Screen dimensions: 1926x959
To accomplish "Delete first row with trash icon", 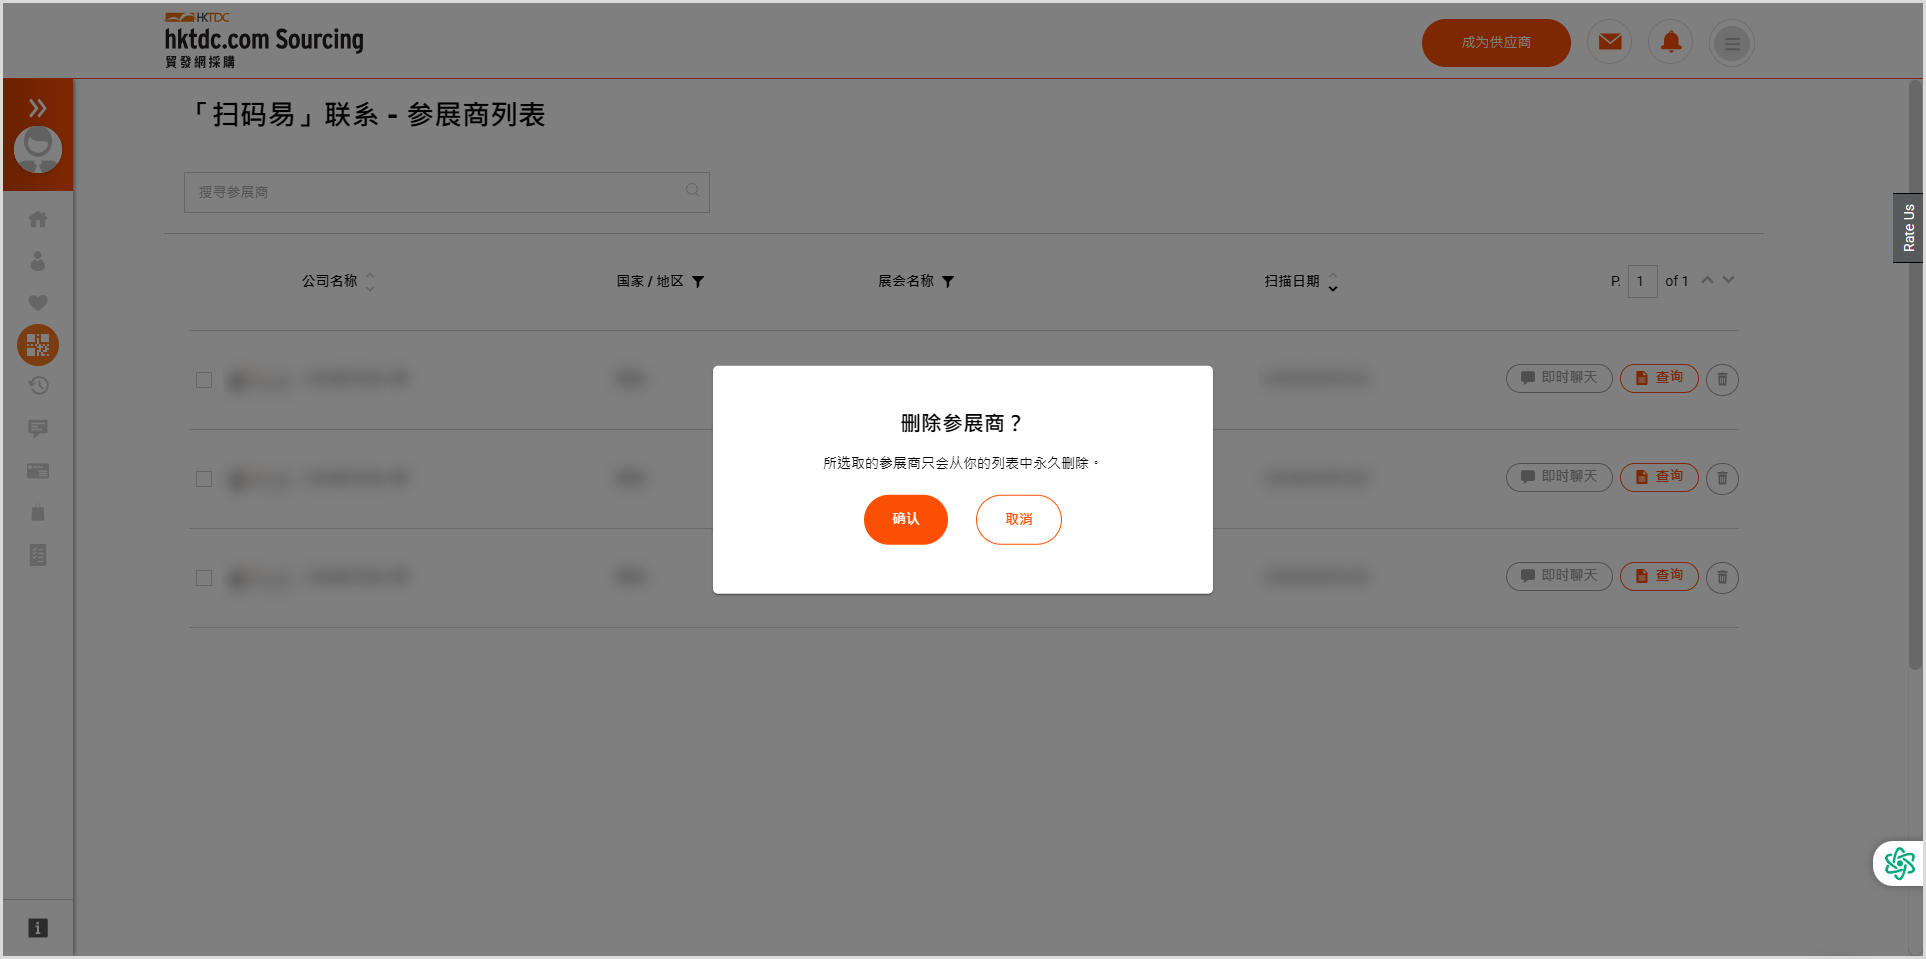I will (1722, 379).
